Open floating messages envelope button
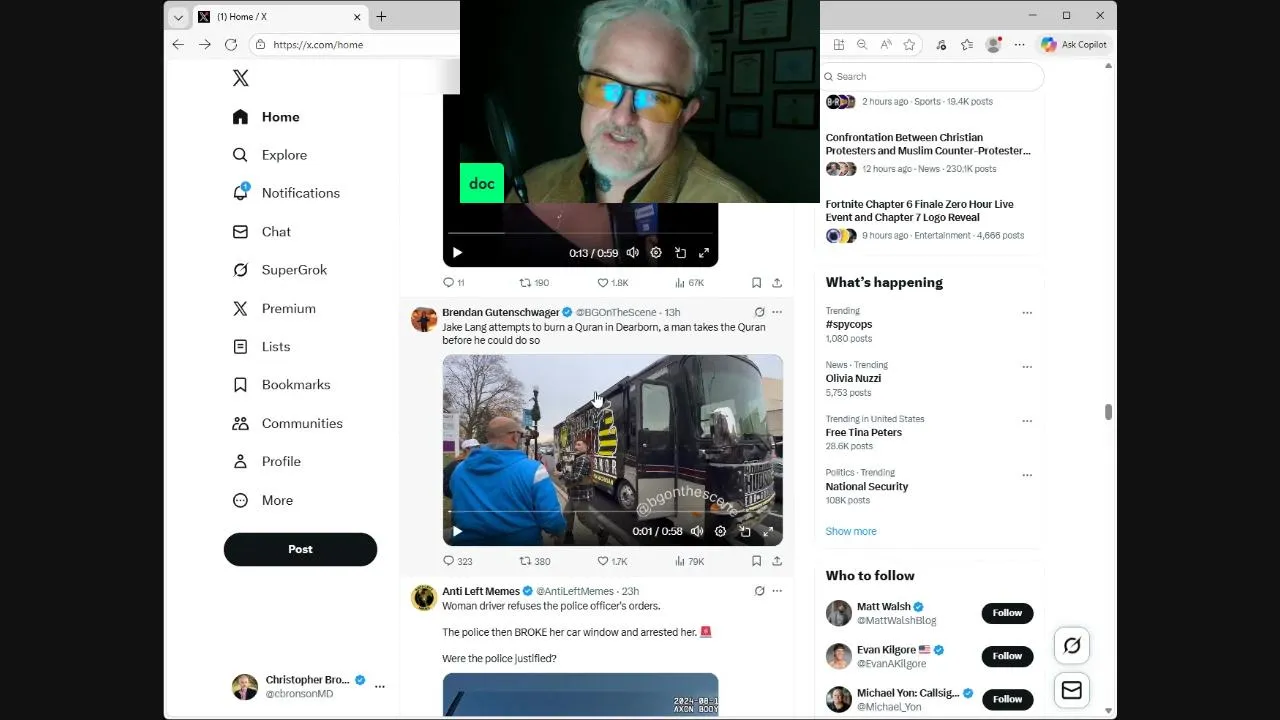The height and width of the screenshot is (720, 1280). coord(1072,691)
